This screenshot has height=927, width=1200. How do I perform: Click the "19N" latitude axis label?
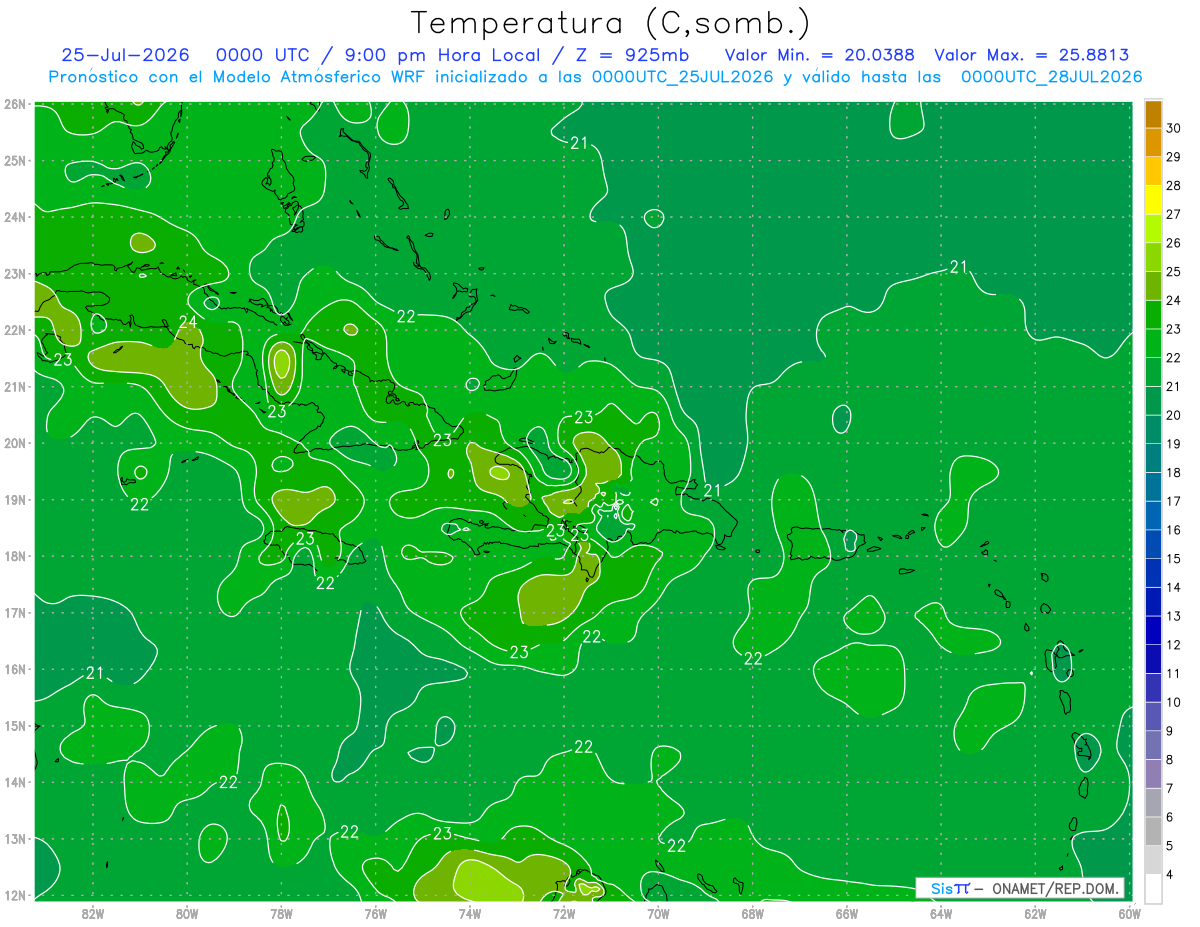[x=15, y=500]
